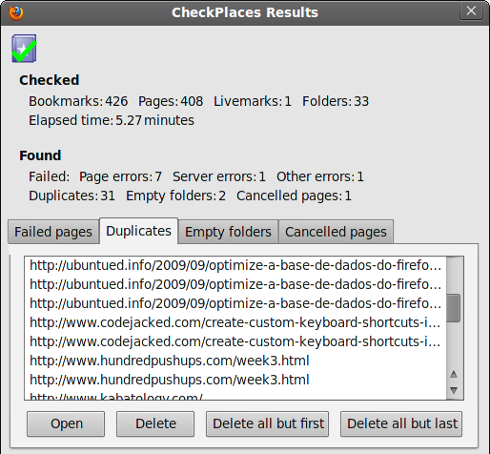Select first hundredpushups.com week3.html entry
Screen dimensions: 490x454
pos(235,361)
